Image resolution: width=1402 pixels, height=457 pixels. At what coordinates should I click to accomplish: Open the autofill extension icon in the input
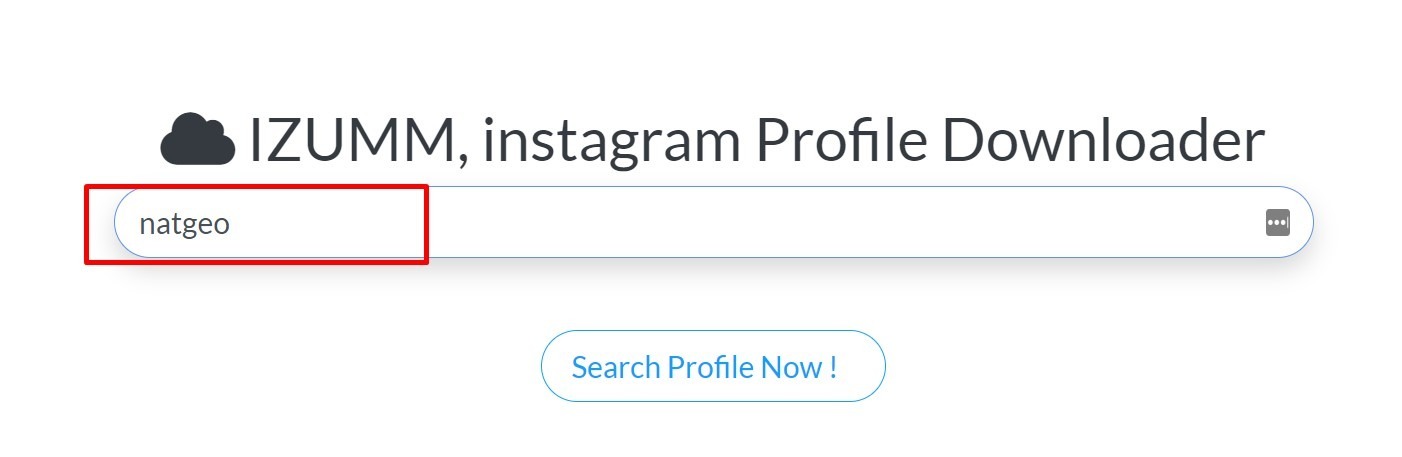click(1277, 223)
